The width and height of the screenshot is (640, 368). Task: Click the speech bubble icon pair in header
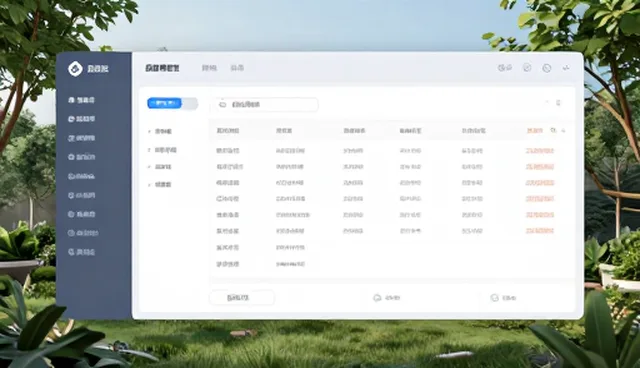point(504,68)
